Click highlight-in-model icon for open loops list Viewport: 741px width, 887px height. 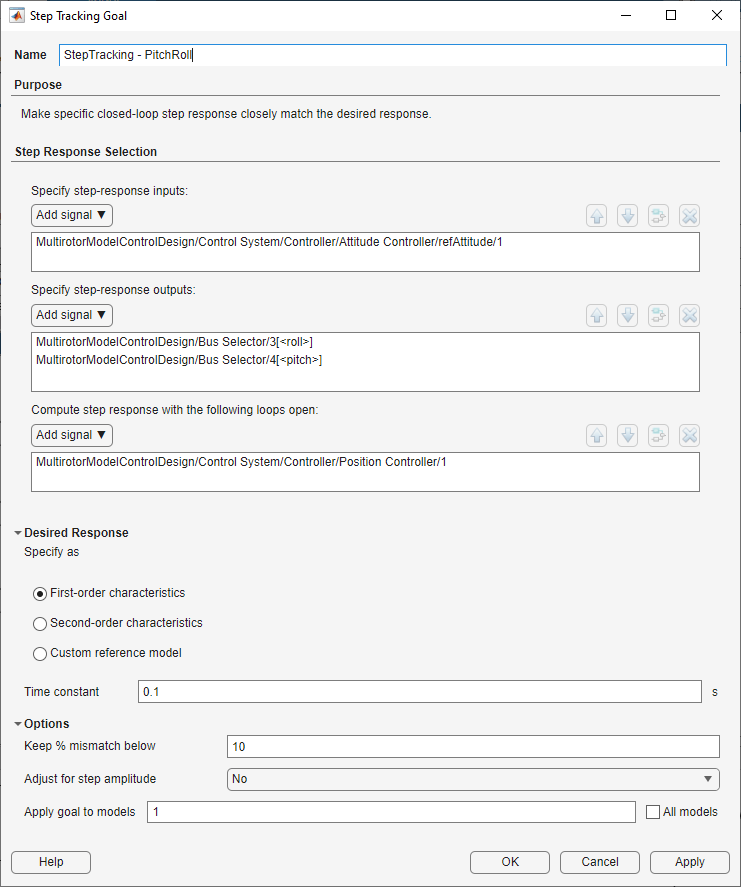[x=658, y=435]
